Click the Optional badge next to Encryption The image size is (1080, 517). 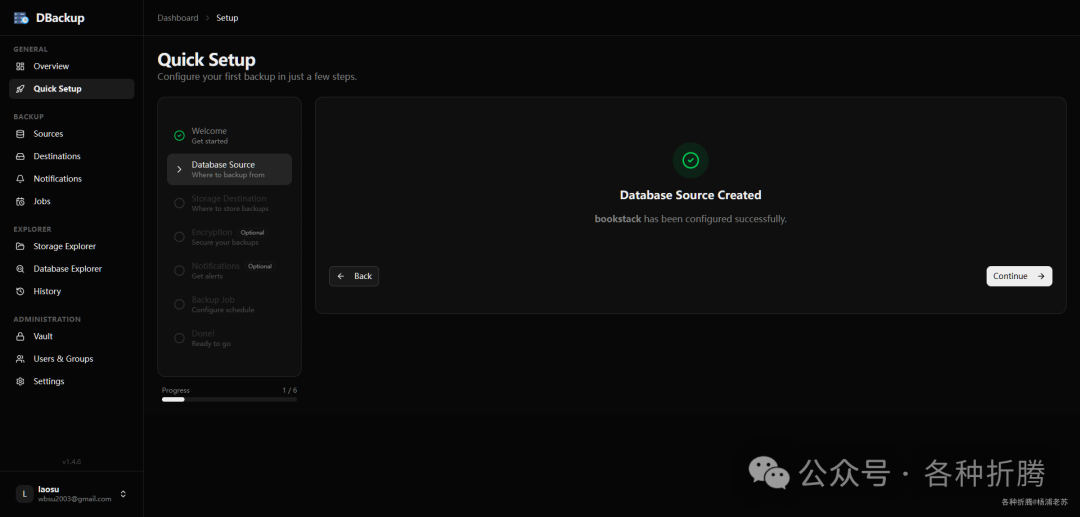(252, 233)
